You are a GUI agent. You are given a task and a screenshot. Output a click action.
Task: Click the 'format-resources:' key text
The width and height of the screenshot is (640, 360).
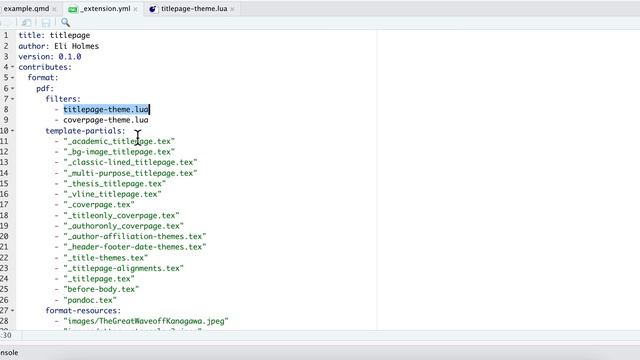click(x=83, y=311)
